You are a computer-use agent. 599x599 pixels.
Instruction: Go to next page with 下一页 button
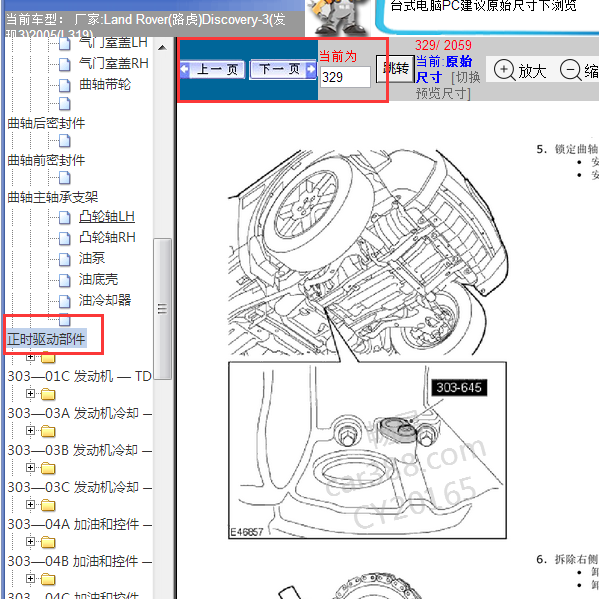283,70
